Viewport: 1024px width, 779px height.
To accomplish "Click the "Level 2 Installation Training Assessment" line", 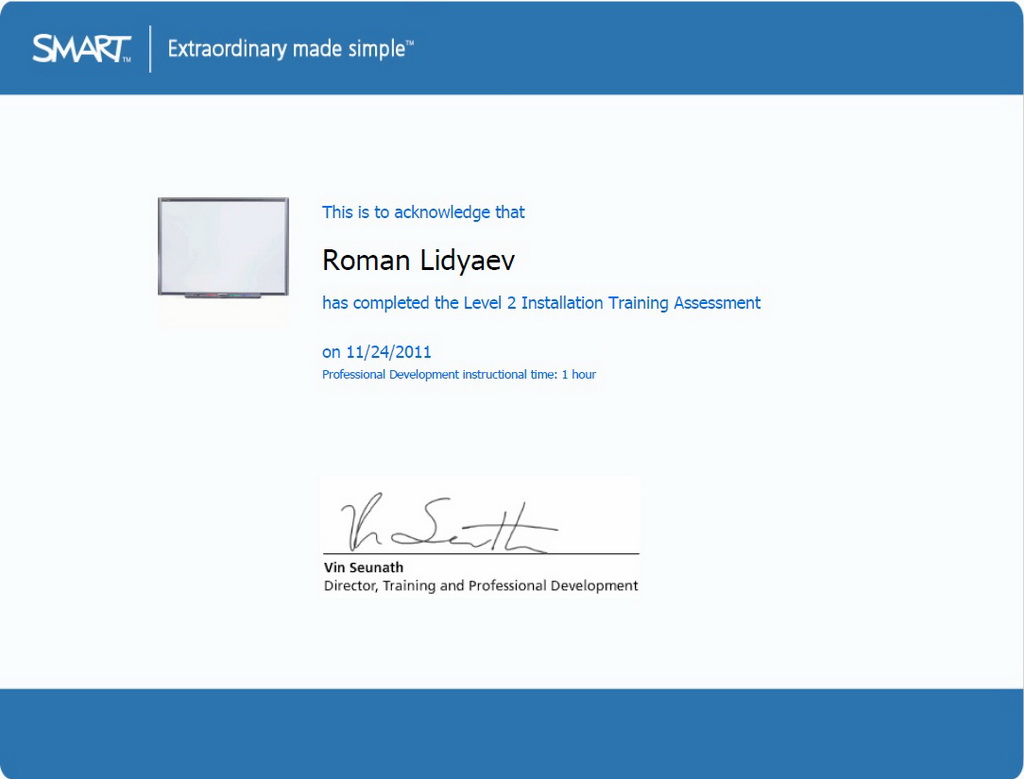I will pyautogui.click(x=541, y=303).
